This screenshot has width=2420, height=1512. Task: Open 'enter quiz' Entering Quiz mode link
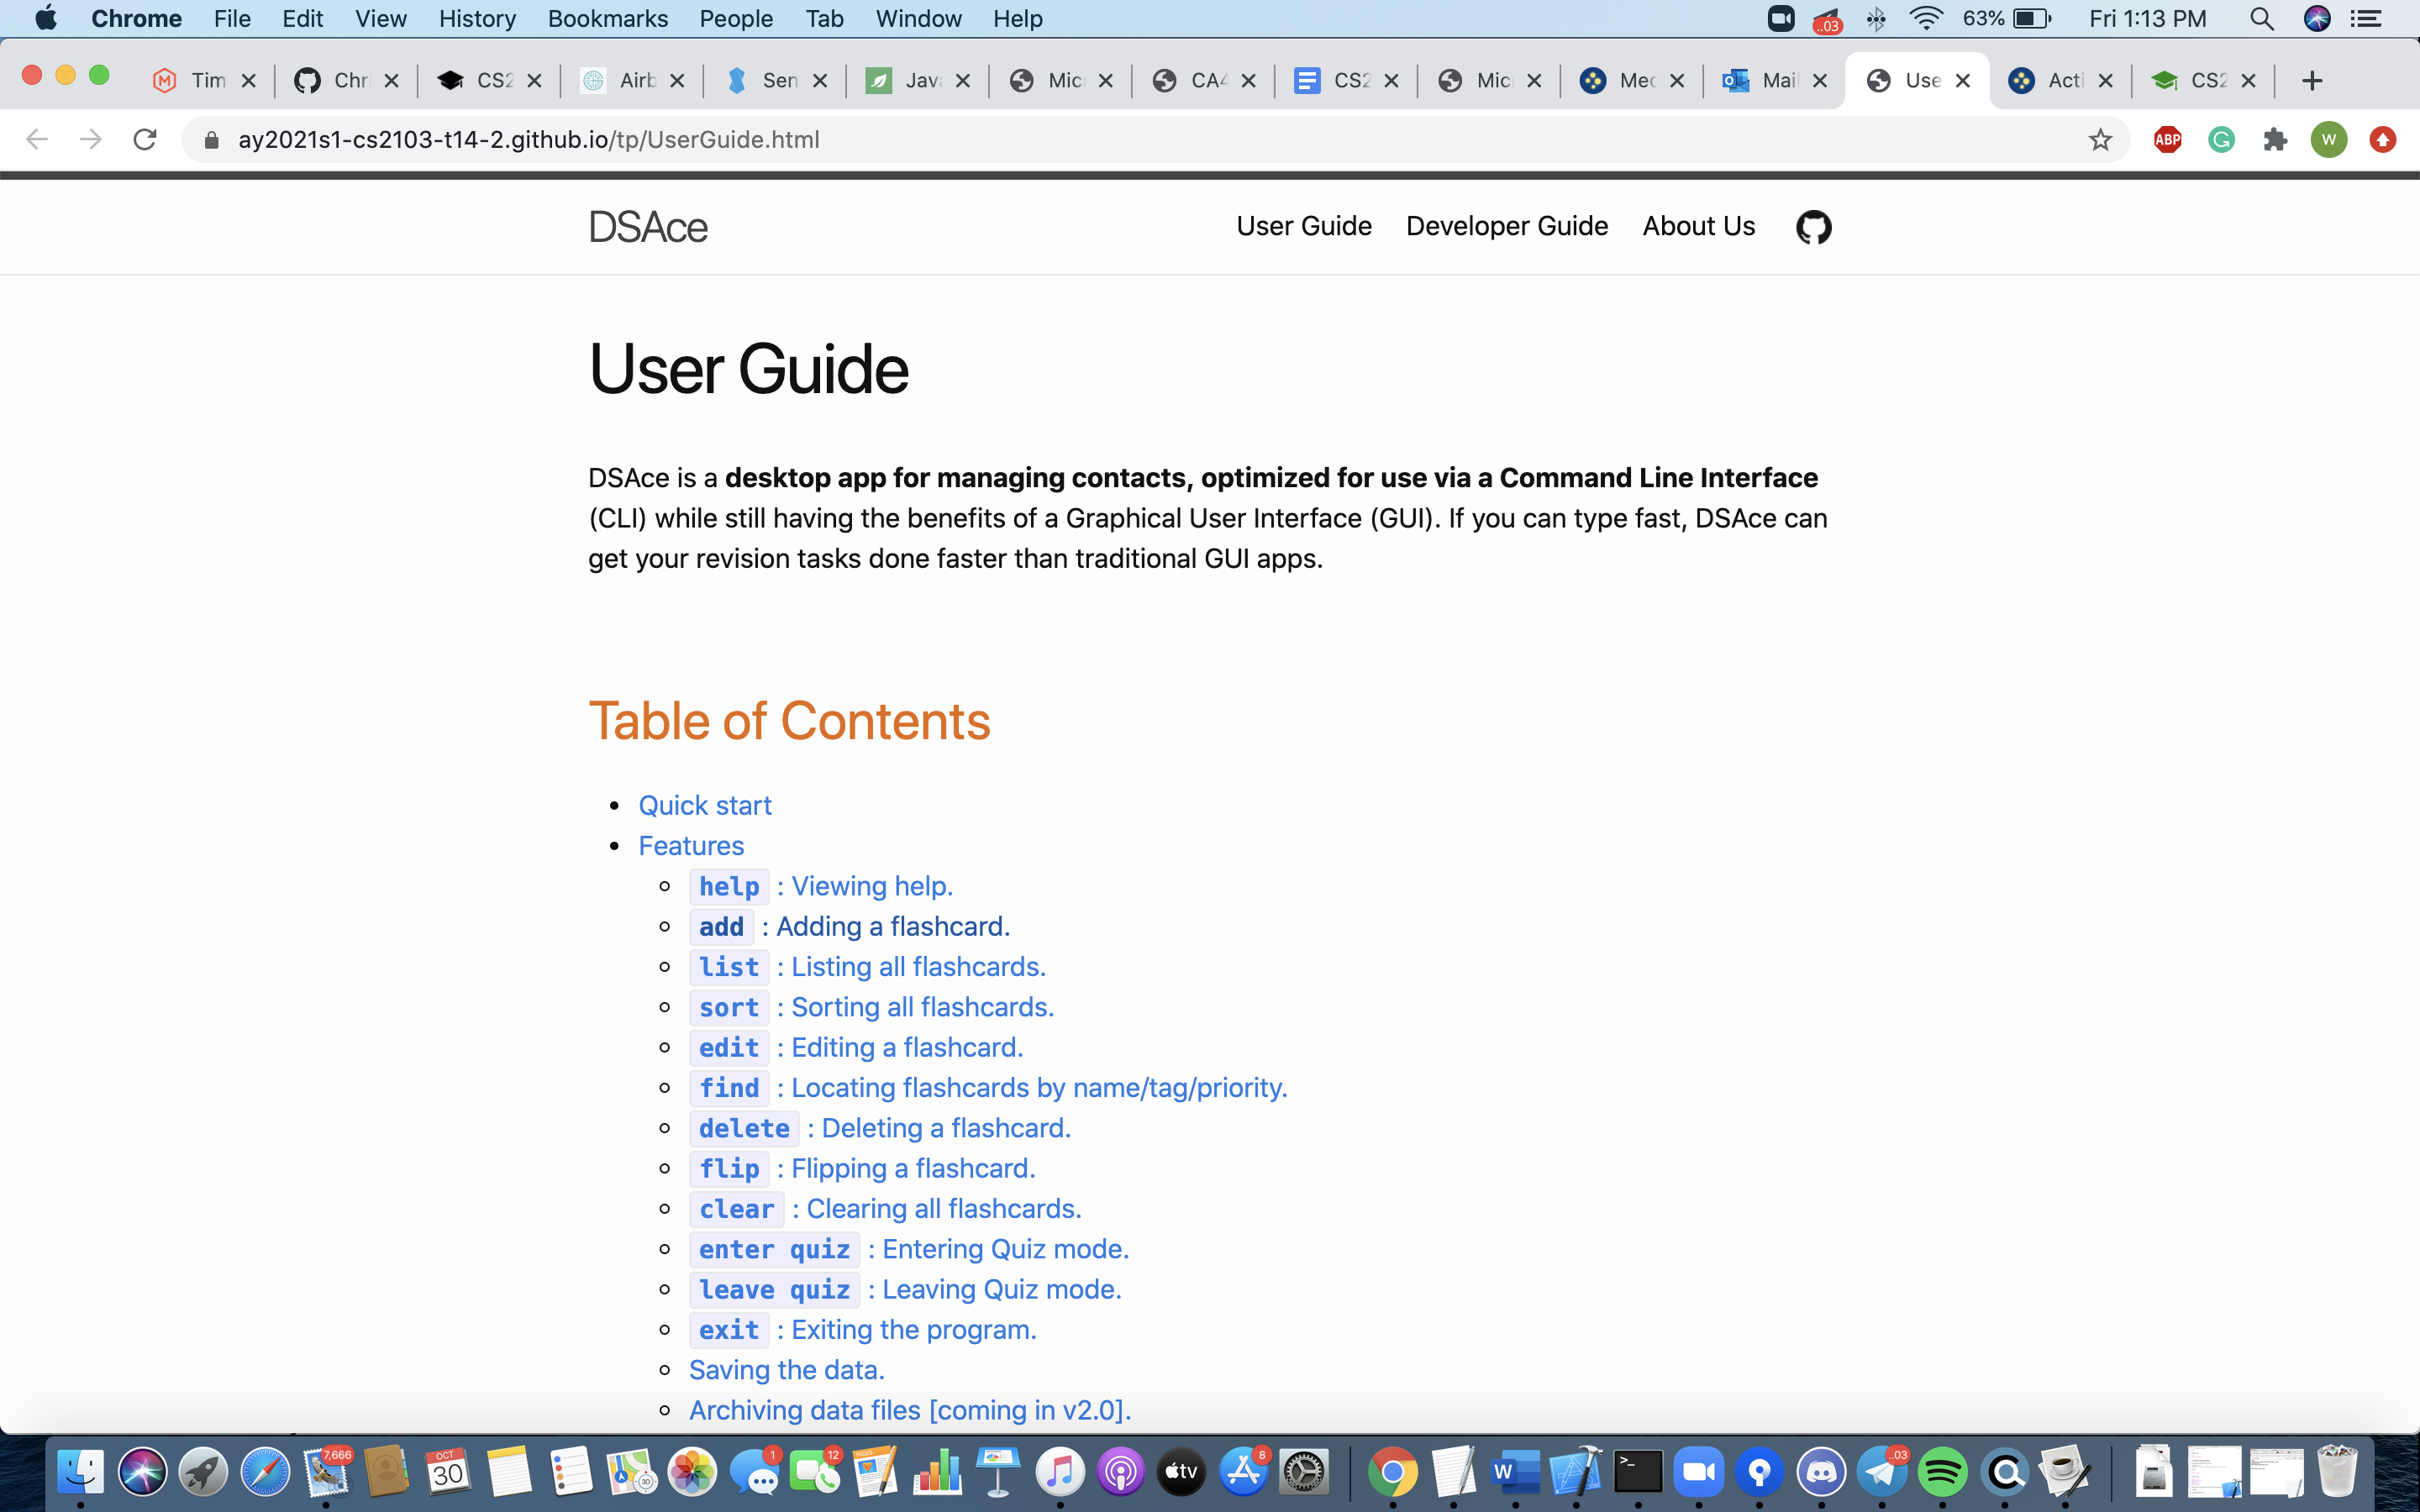coord(1004,1249)
